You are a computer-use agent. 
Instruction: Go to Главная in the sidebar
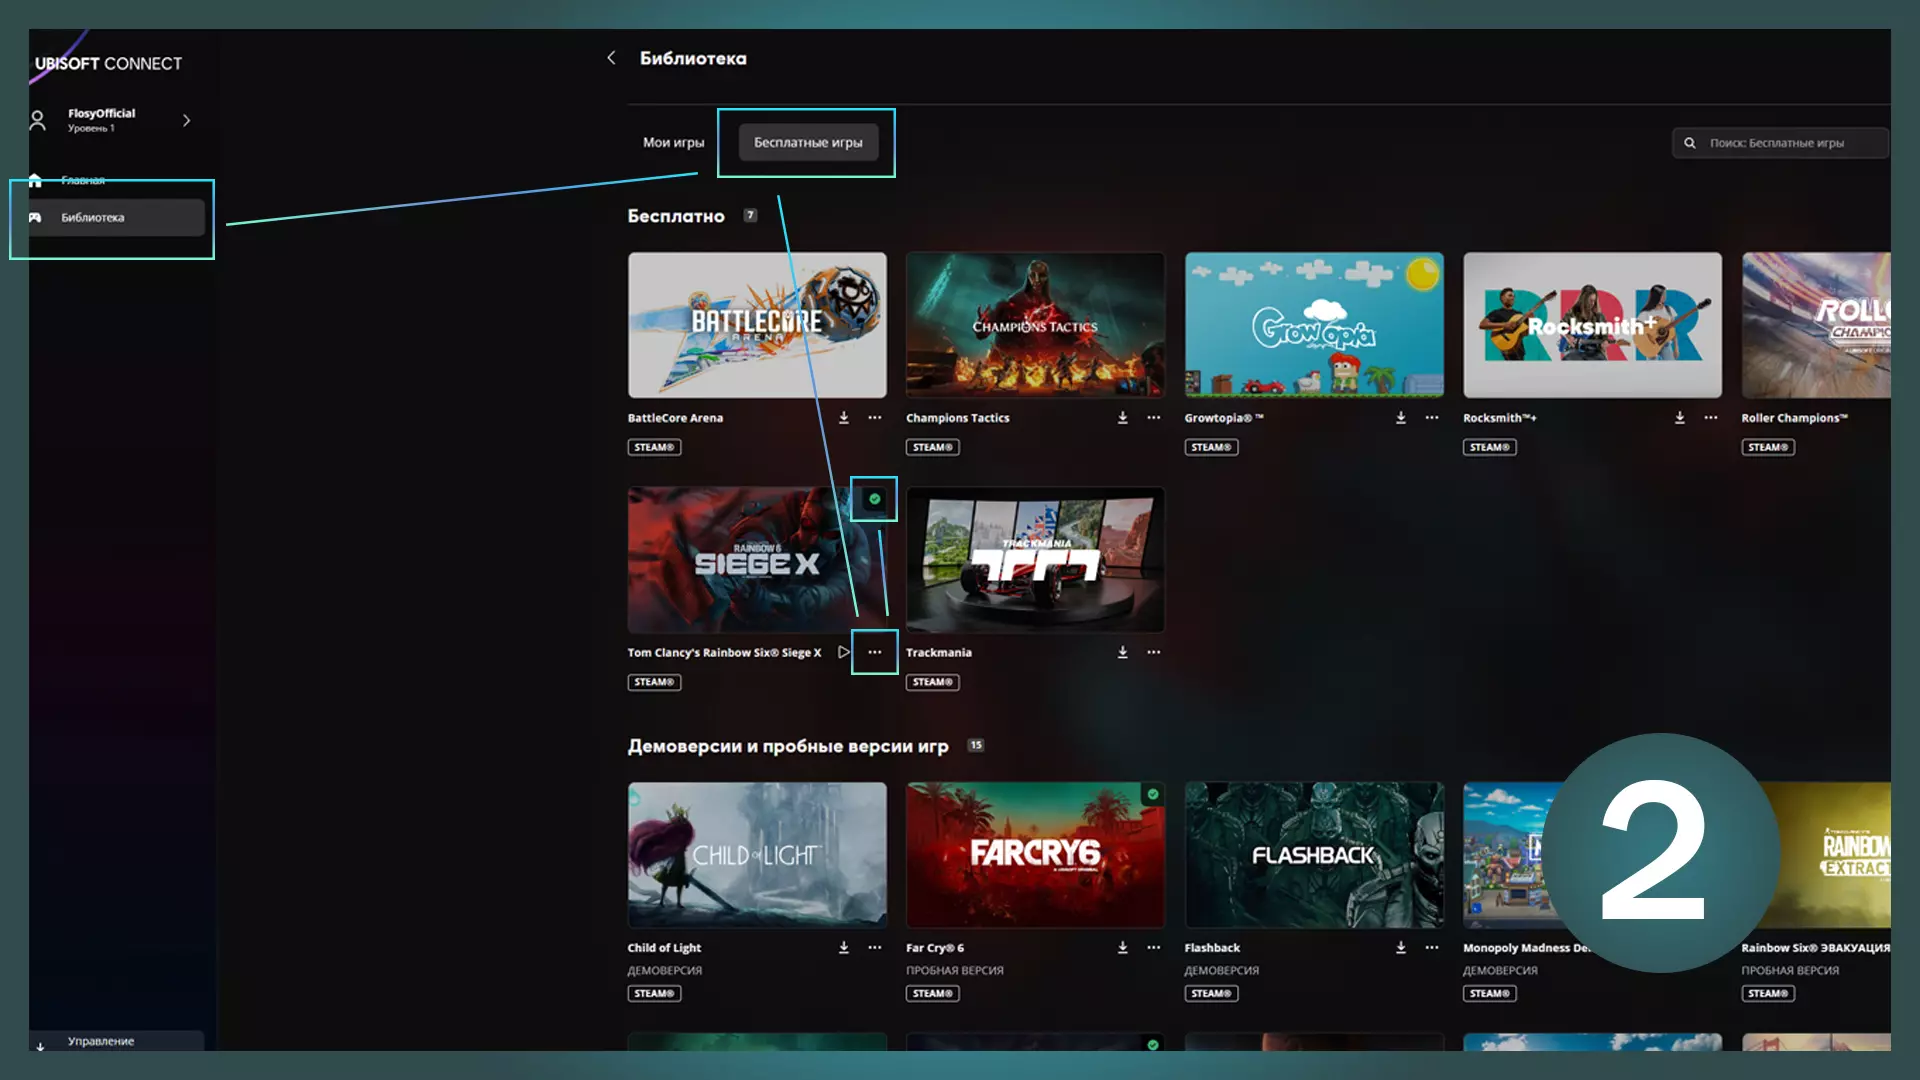click(x=82, y=180)
